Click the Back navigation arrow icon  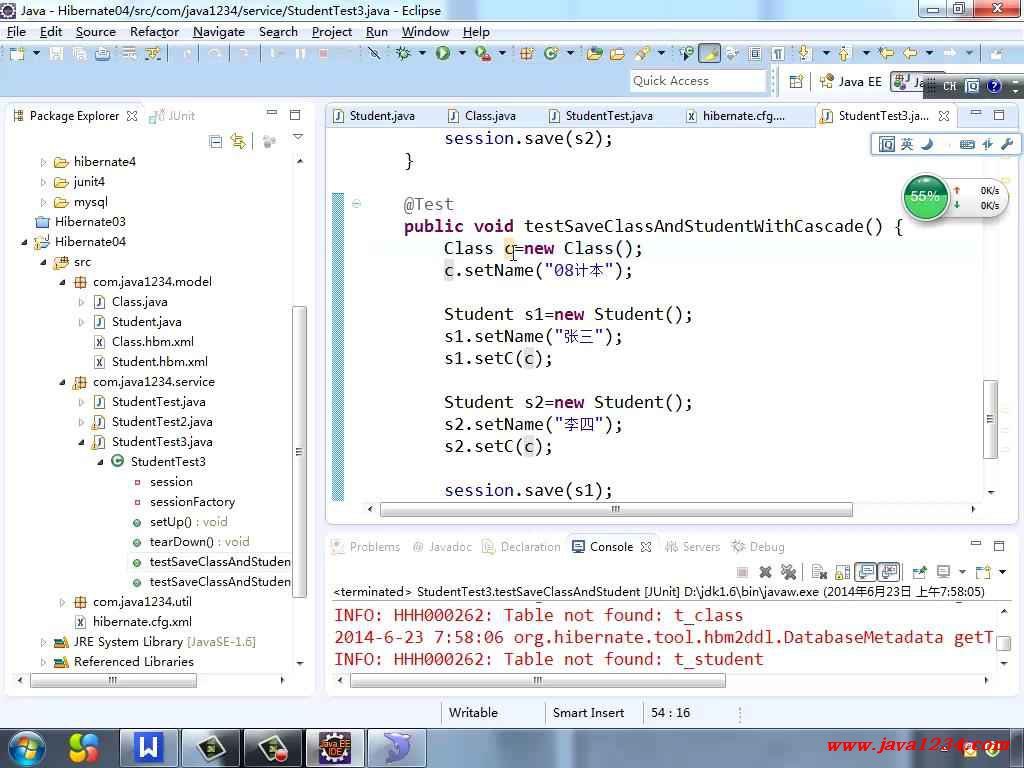(x=910, y=54)
